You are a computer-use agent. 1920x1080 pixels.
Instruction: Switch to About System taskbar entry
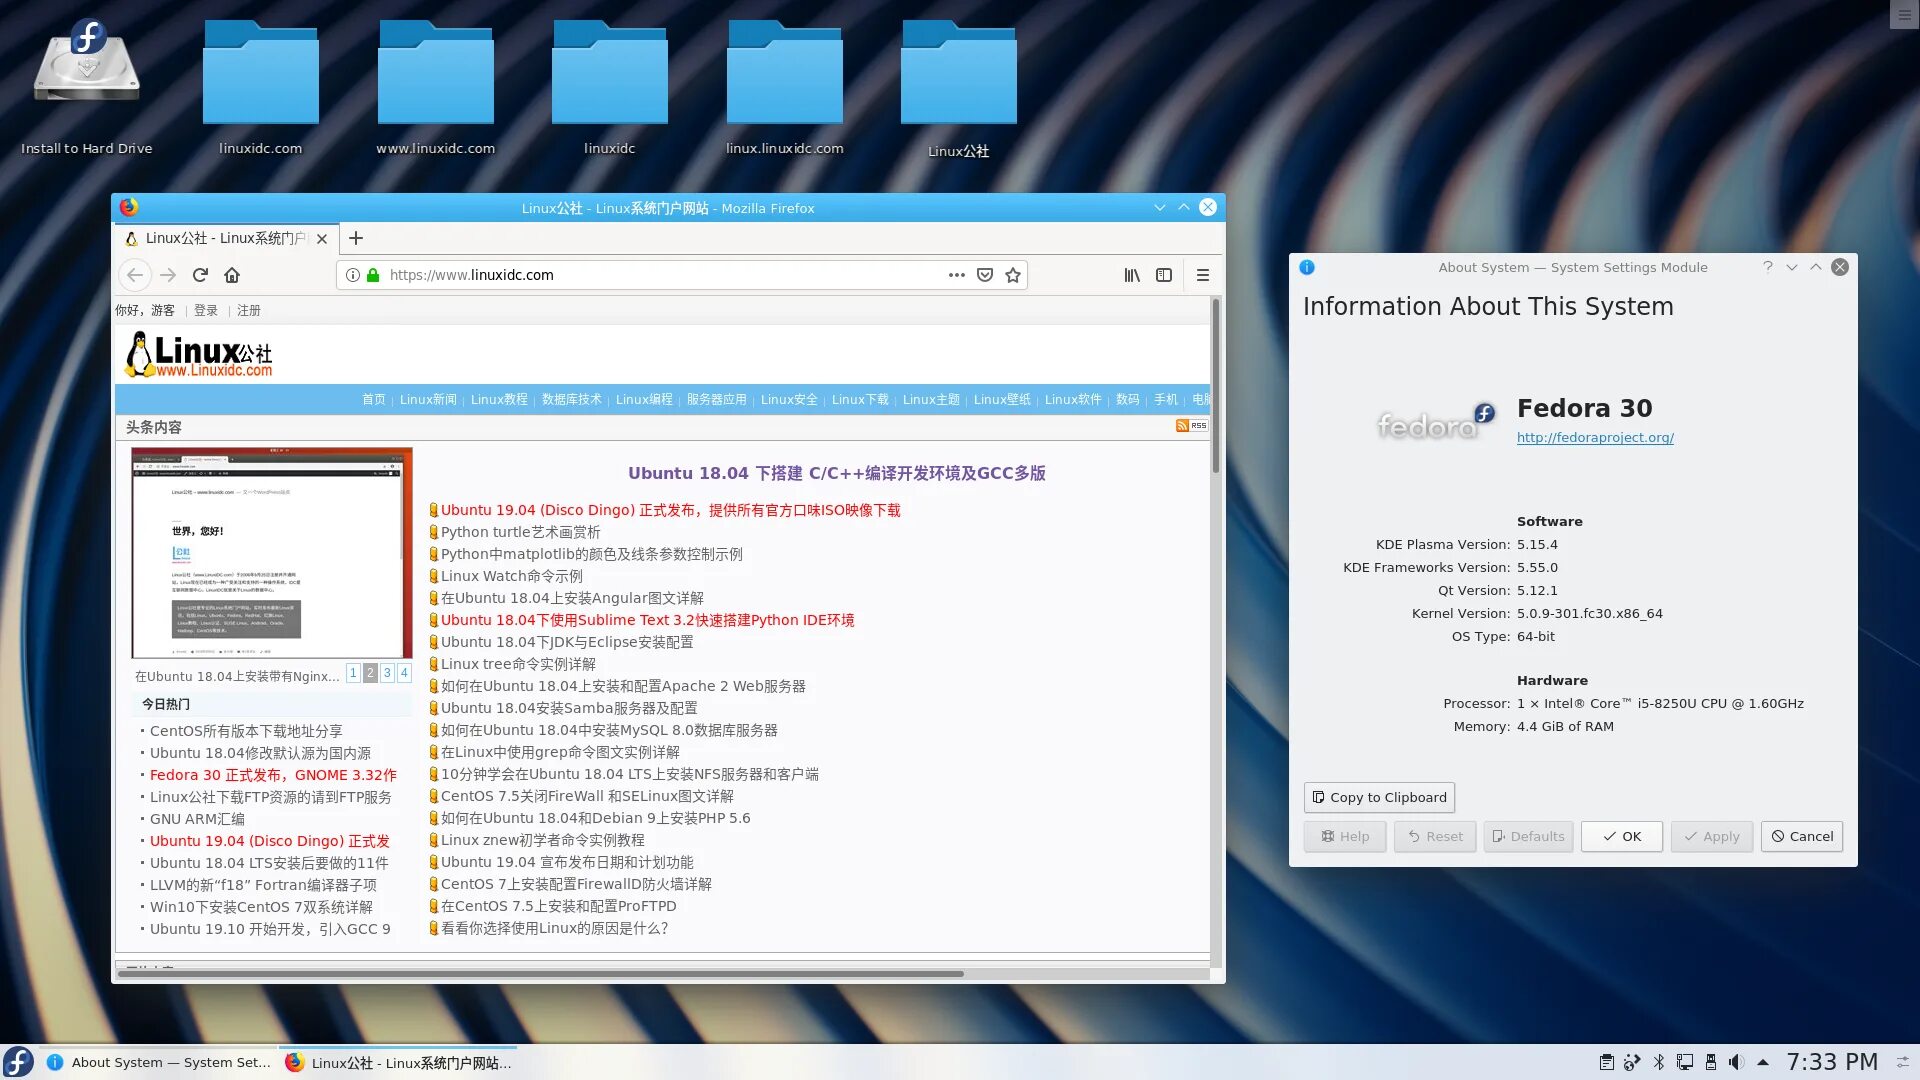(160, 1062)
